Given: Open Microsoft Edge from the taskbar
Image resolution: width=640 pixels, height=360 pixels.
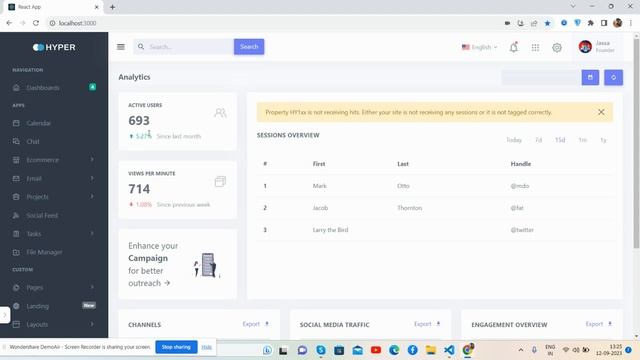Looking at the screenshot, I should [394, 350].
